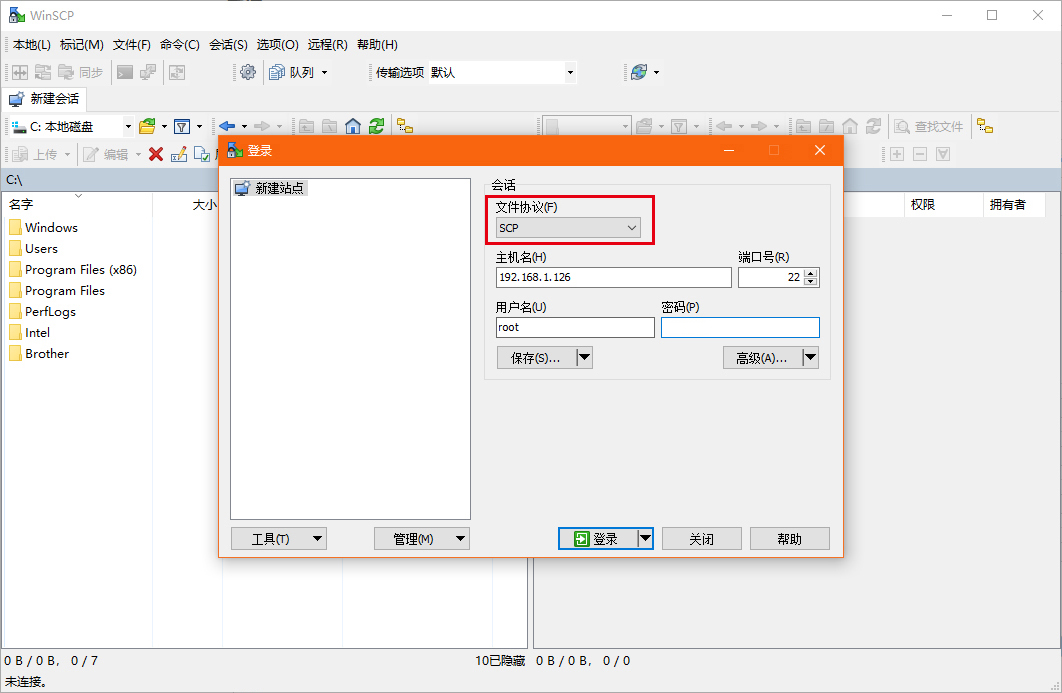Image resolution: width=1062 pixels, height=693 pixels.
Task: Click the red X delete icon
Action: (156, 154)
